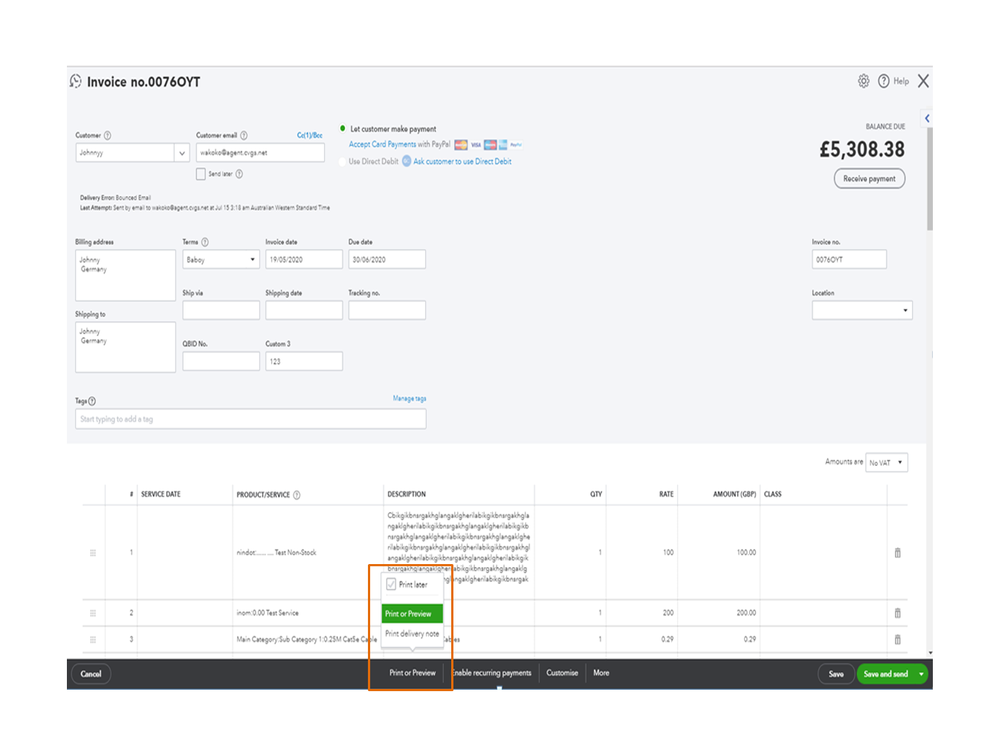
Task: Click the Customer email help icon
Action: (243, 136)
